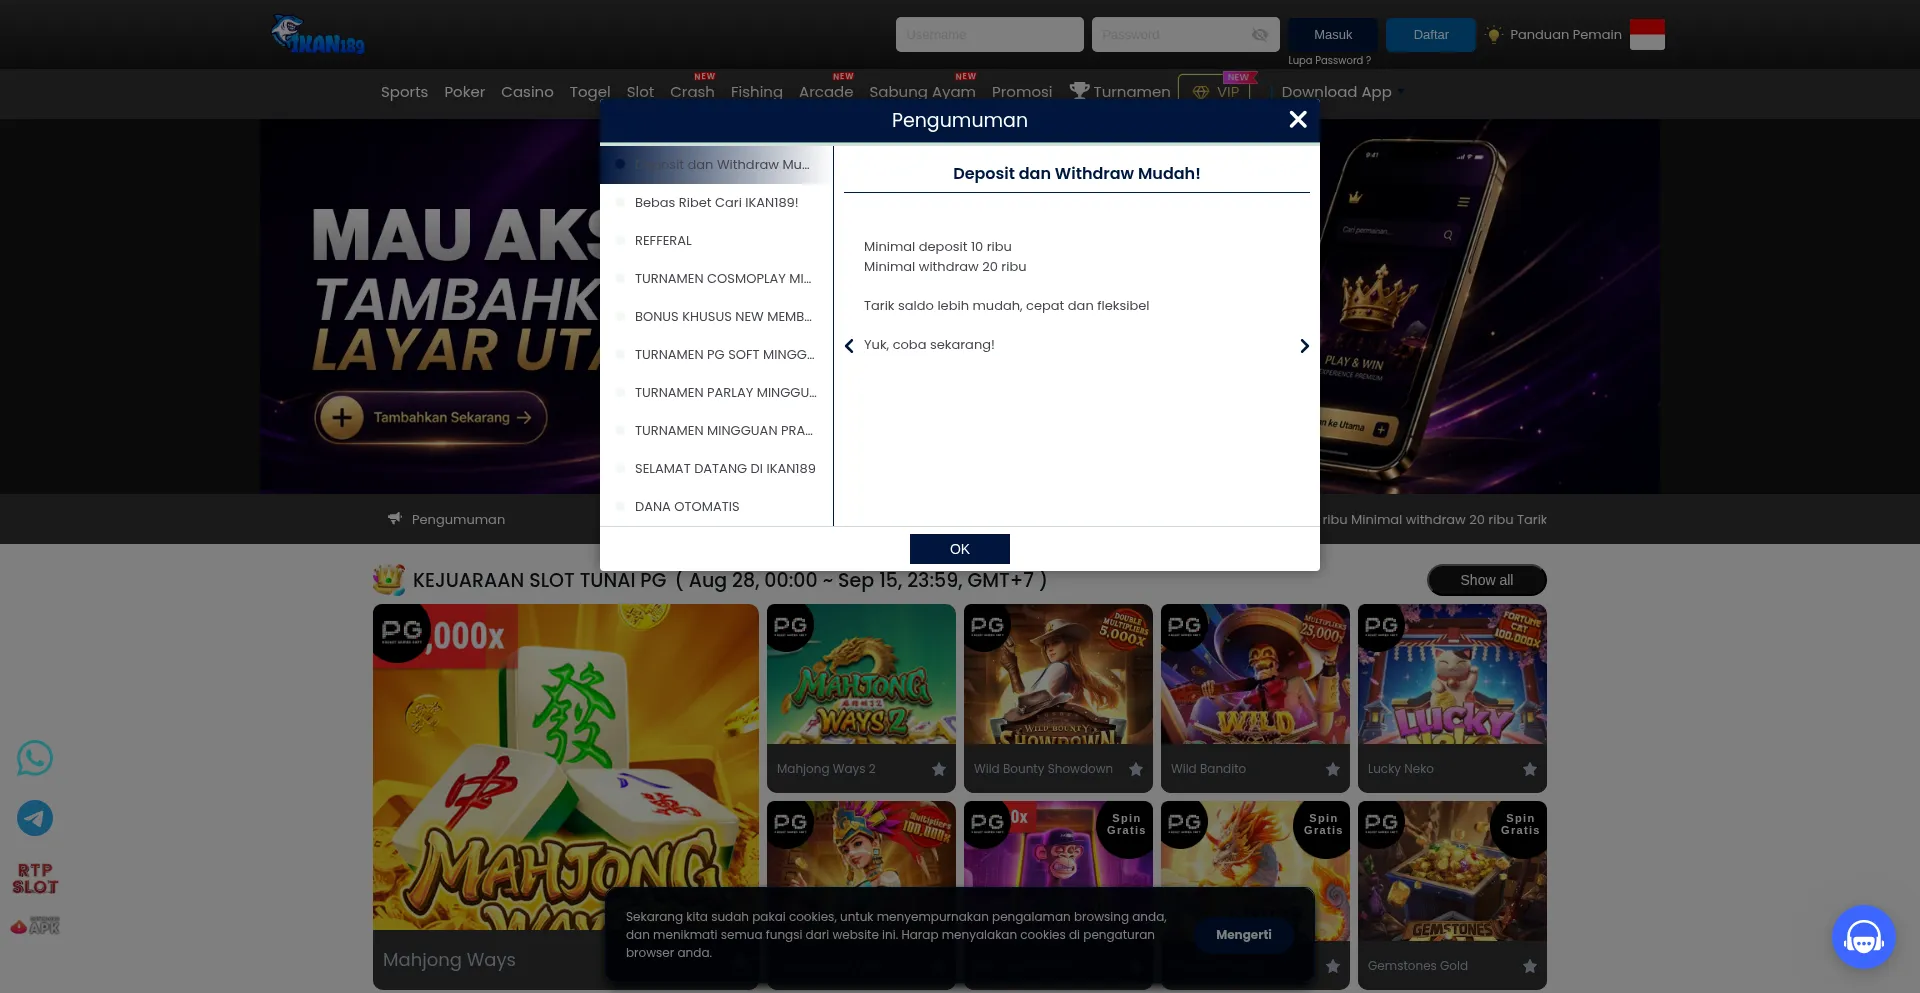Screen dimensions: 1920x993
Task: Open the Promosi menu
Action: click(x=1022, y=92)
